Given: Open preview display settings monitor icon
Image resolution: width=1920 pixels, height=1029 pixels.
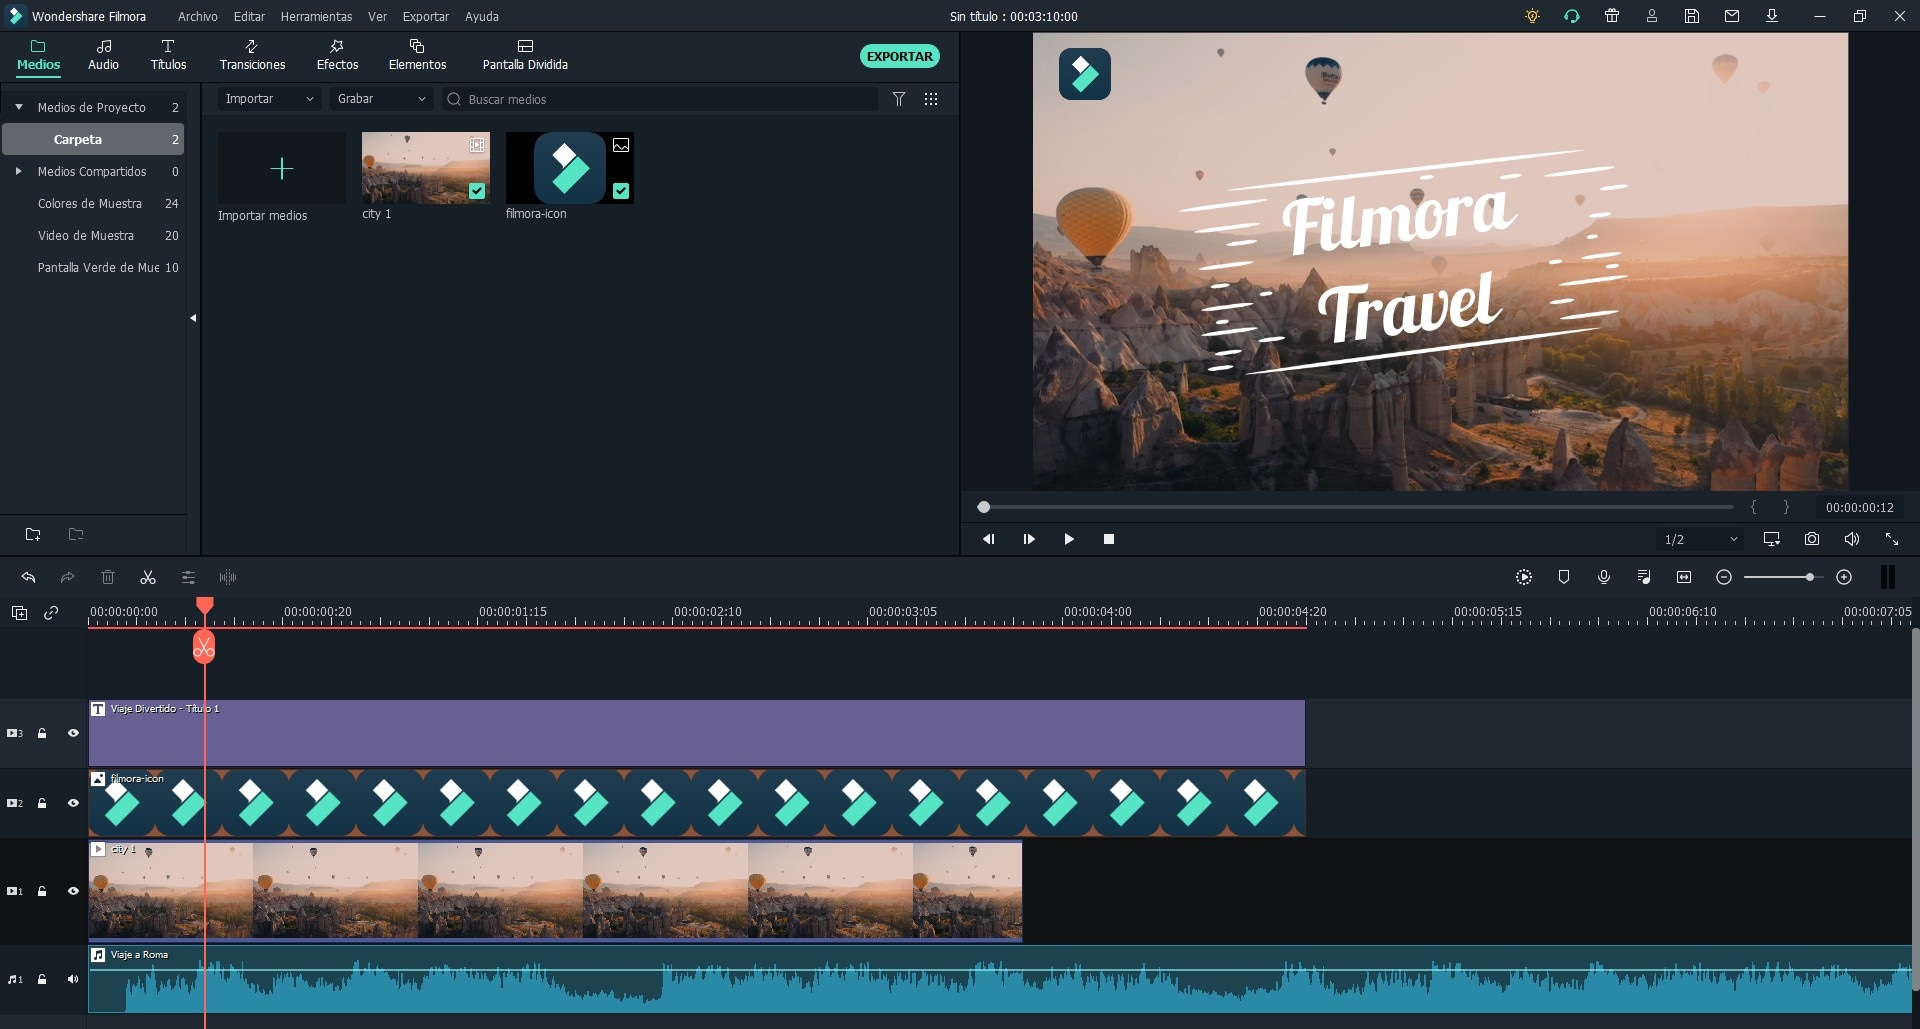Looking at the screenshot, I should (x=1772, y=539).
